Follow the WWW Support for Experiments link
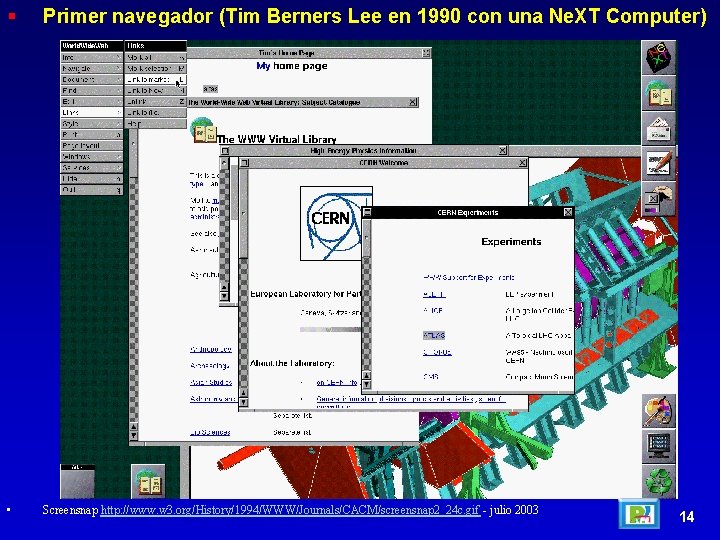Viewport: 720px width, 540px height. point(468,277)
